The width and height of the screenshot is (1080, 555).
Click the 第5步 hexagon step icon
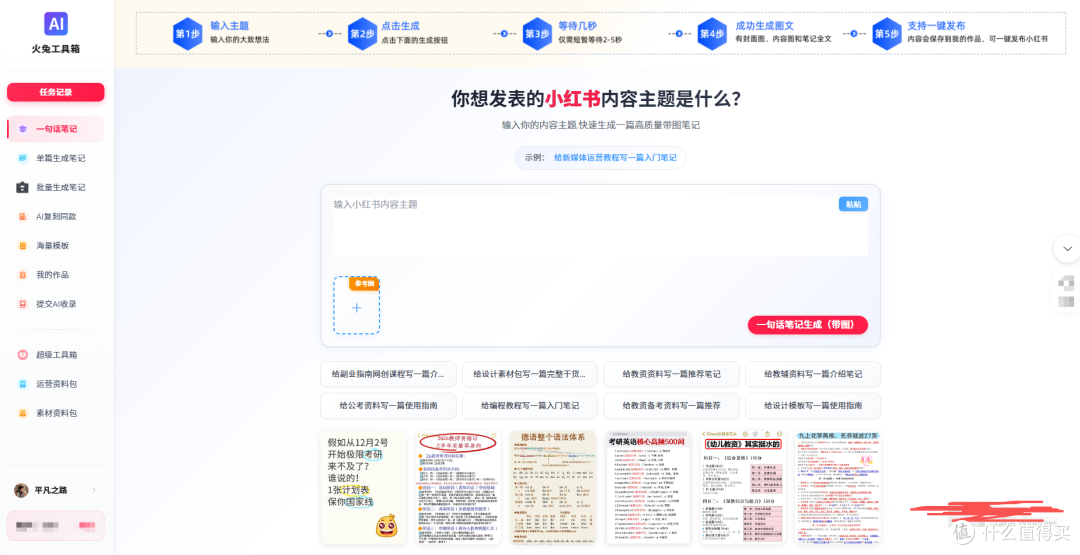click(887, 34)
